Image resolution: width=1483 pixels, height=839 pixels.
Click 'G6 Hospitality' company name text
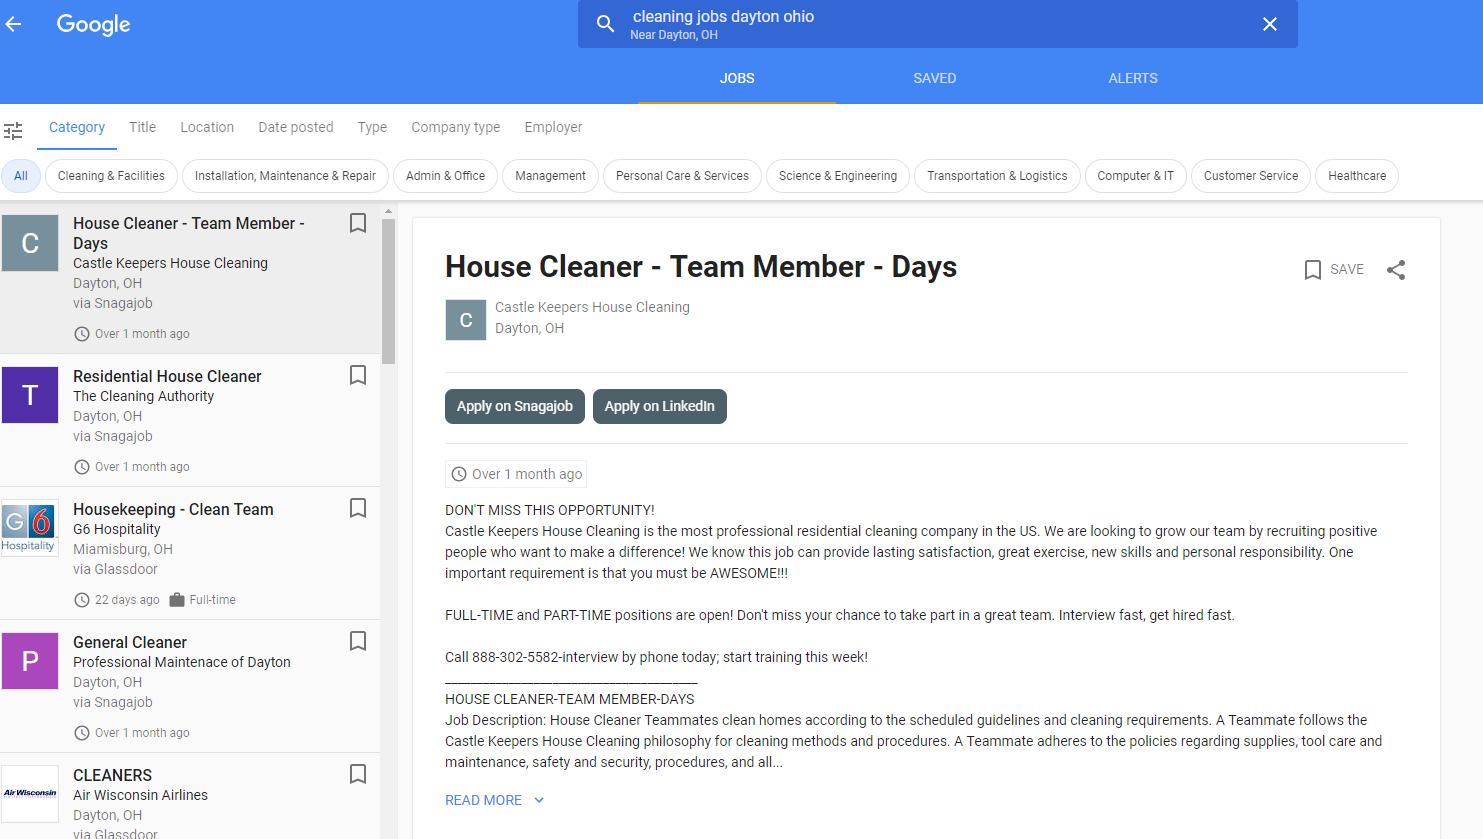pyautogui.click(x=117, y=529)
